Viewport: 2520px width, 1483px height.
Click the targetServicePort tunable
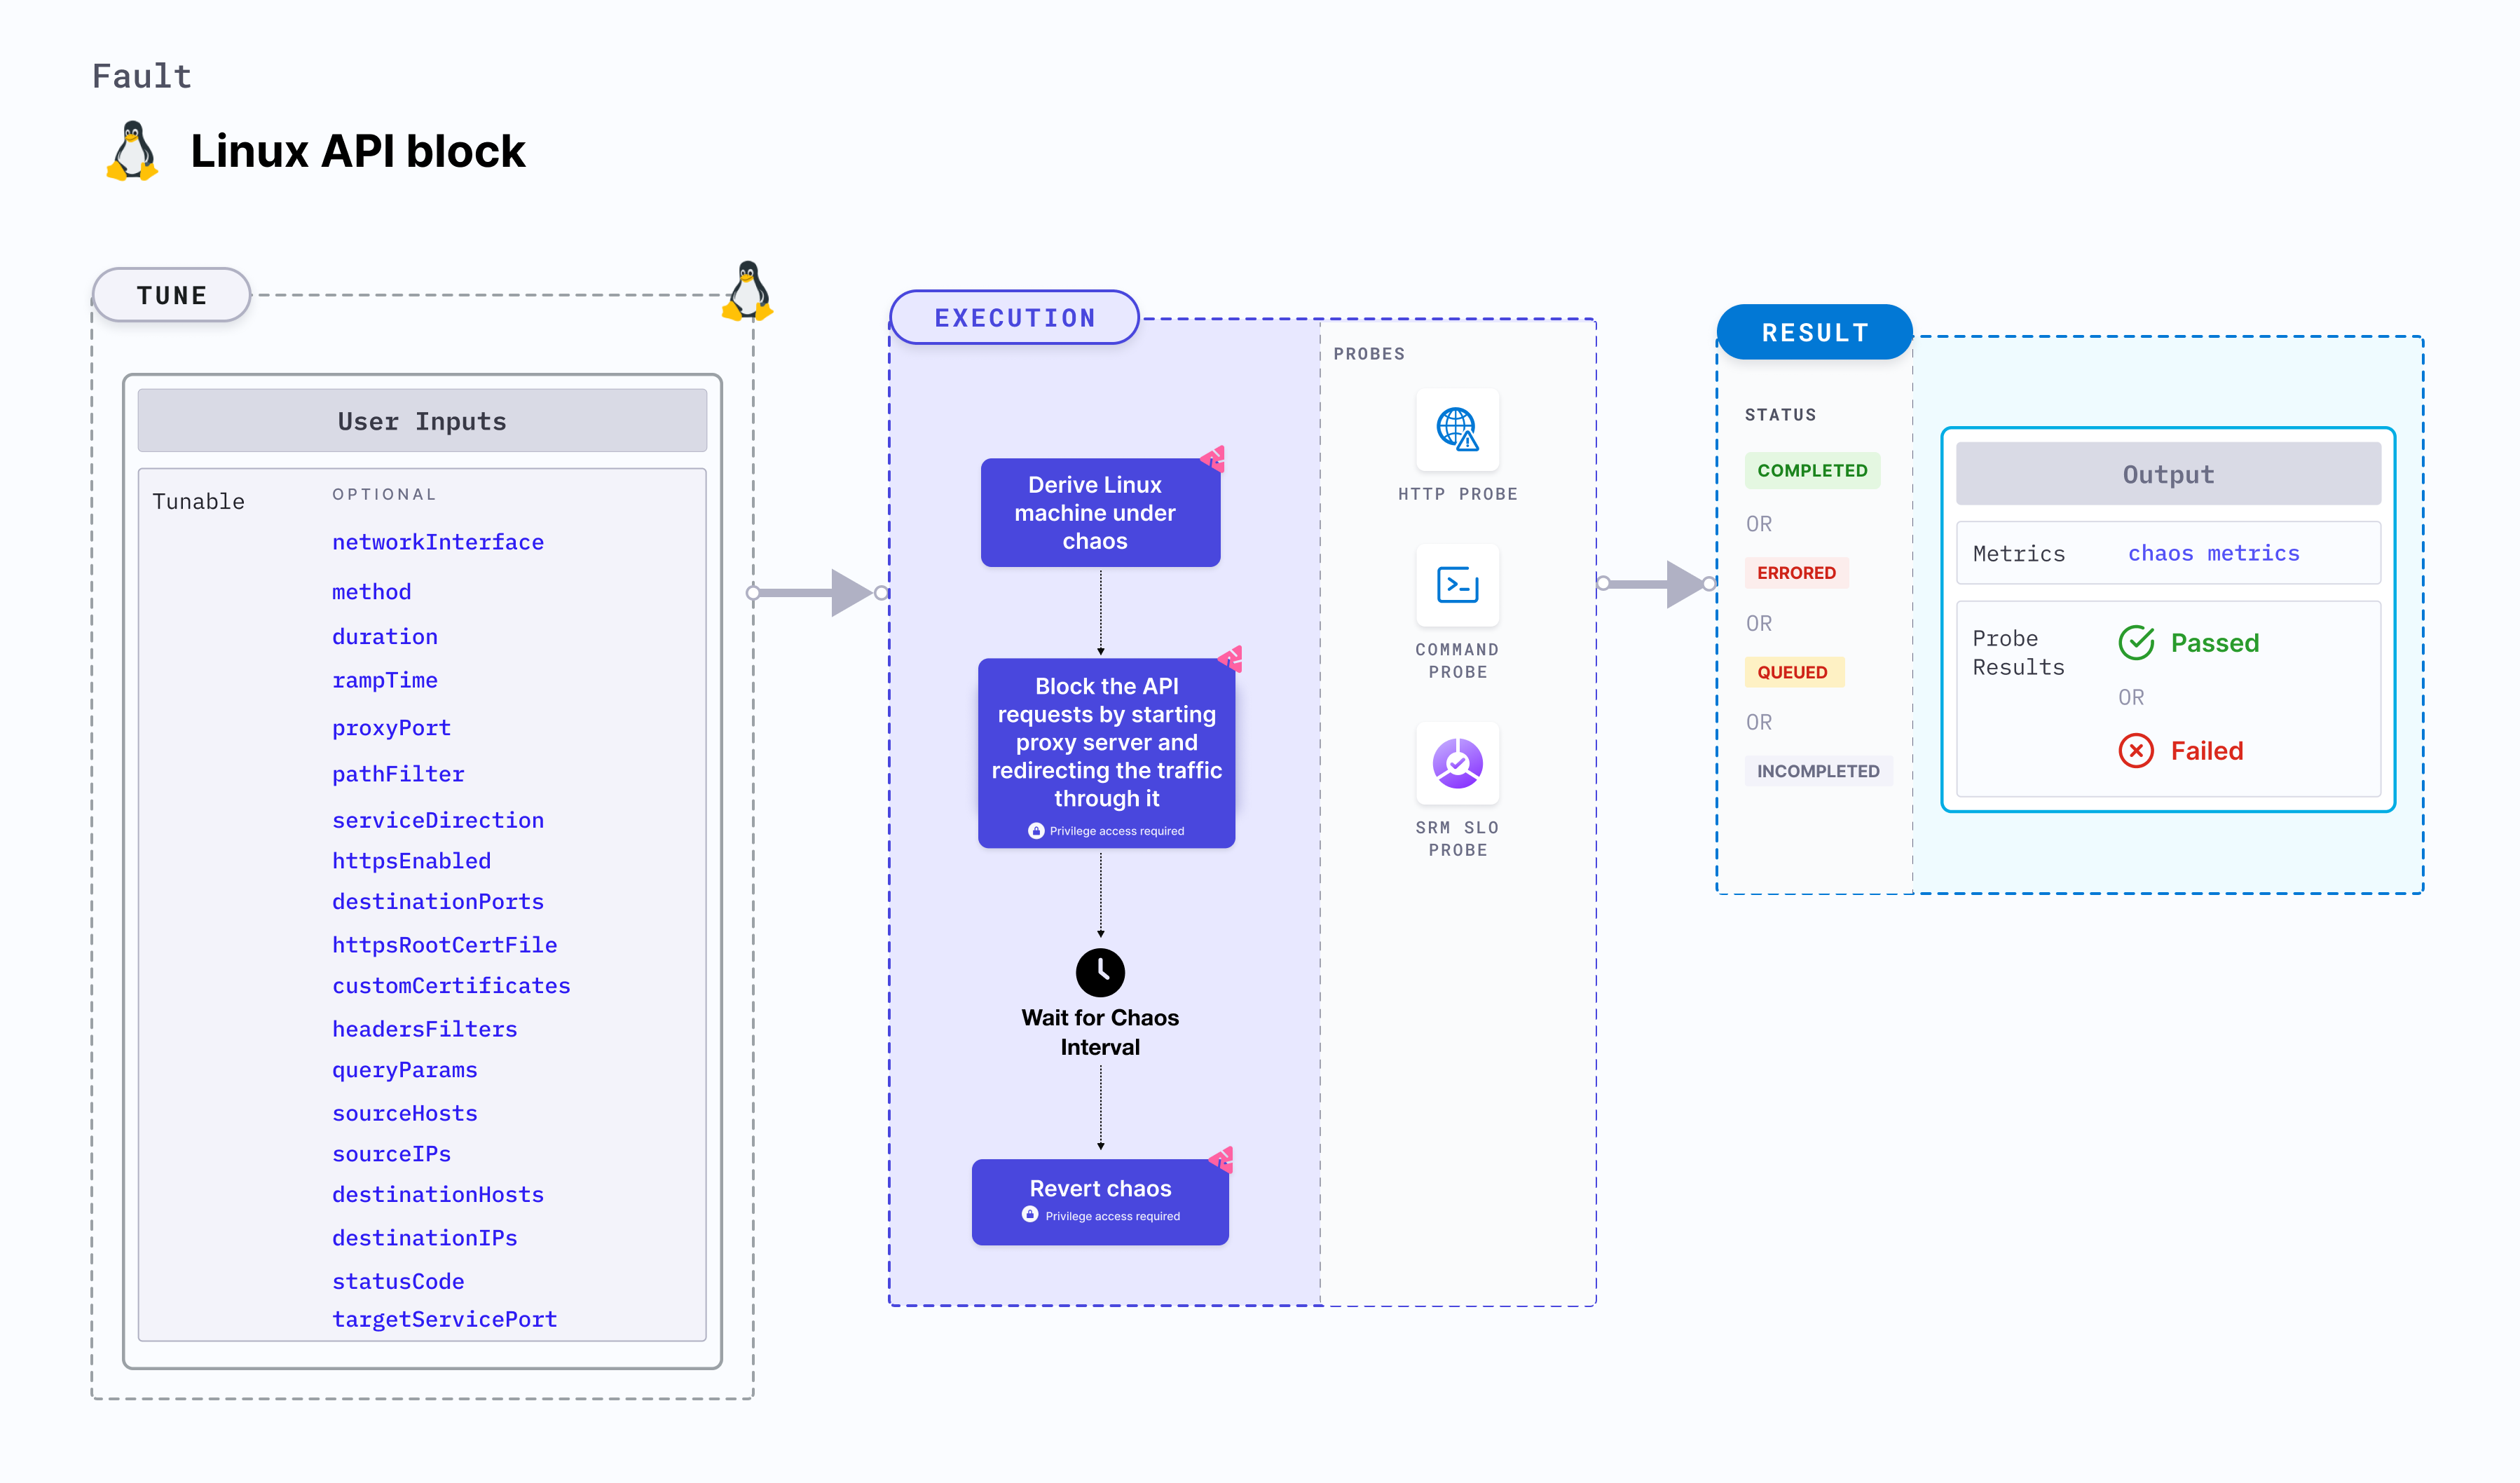click(x=444, y=1319)
